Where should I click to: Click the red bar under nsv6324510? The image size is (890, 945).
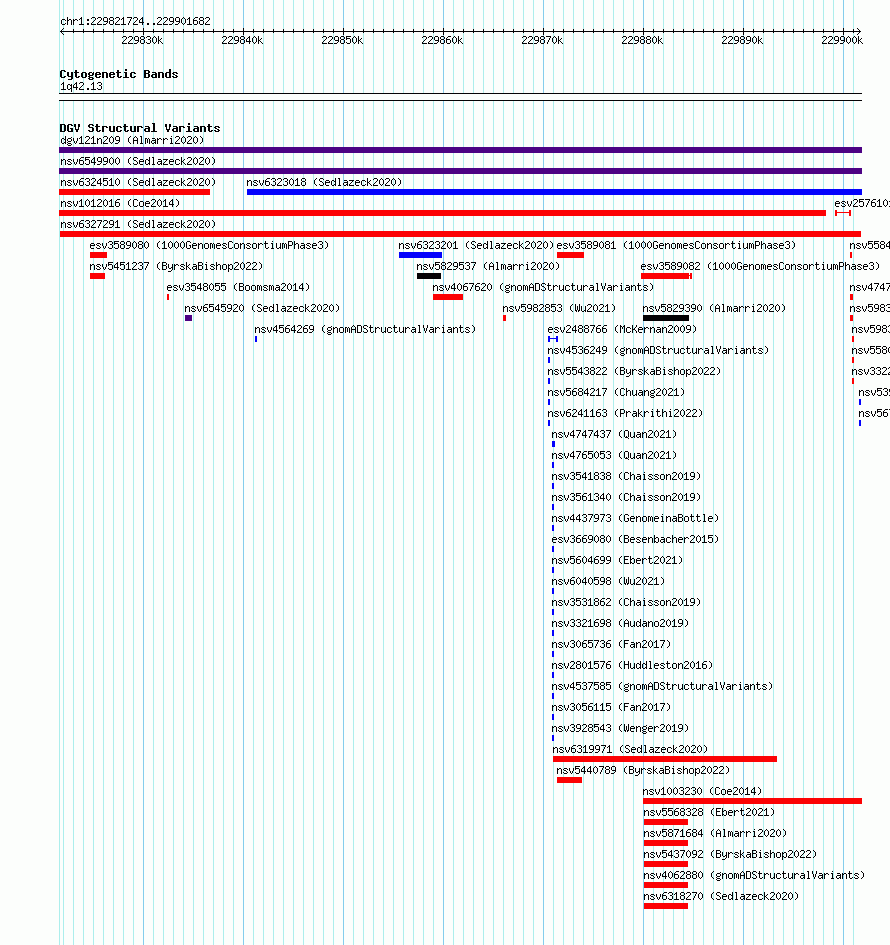tap(134, 192)
